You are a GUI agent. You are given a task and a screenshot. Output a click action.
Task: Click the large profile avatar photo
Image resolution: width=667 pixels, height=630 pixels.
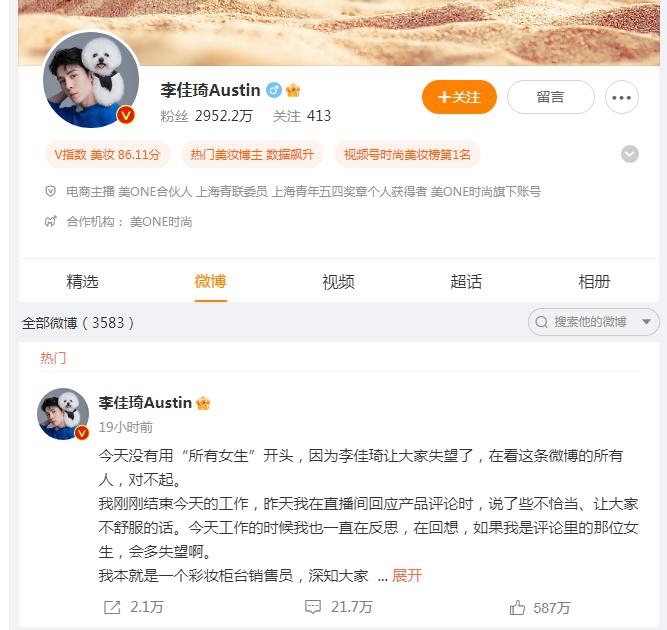point(91,79)
